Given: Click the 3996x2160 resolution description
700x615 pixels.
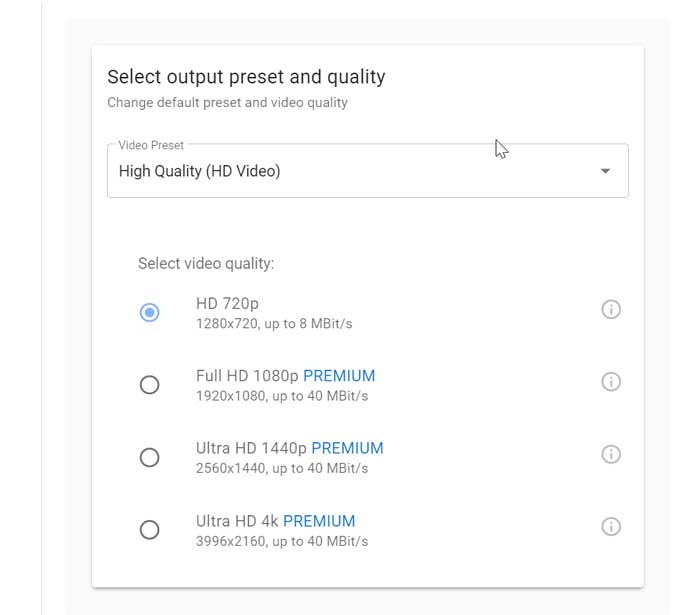Looking at the screenshot, I should pyautogui.click(x=282, y=541).
